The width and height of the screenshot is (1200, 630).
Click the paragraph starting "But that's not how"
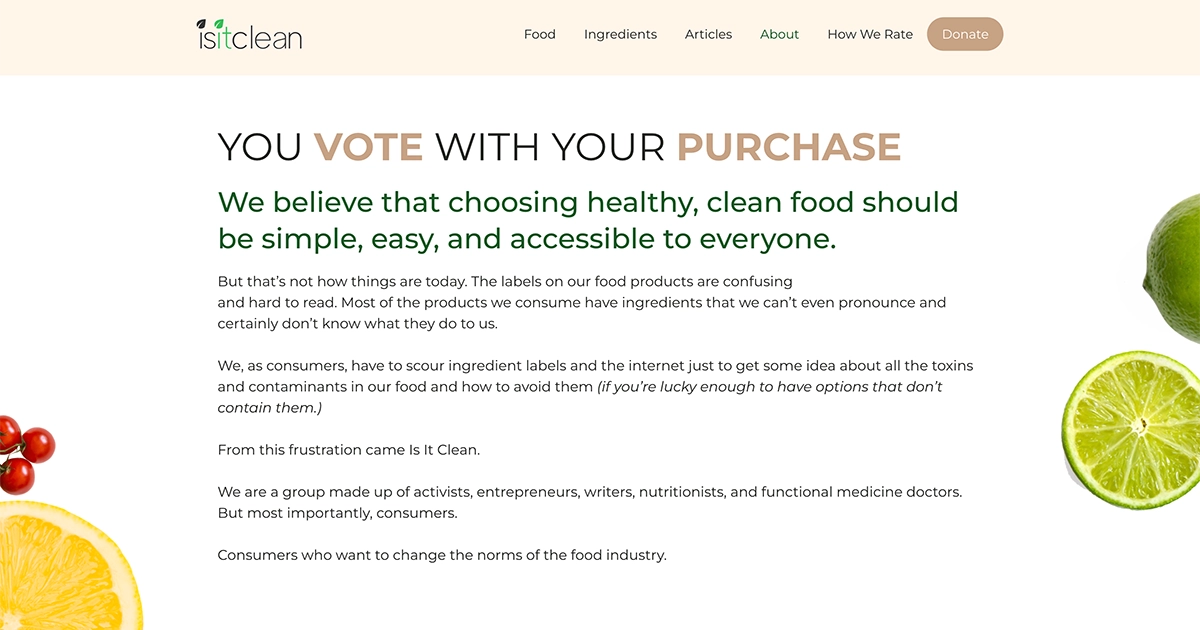click(581, 302)
